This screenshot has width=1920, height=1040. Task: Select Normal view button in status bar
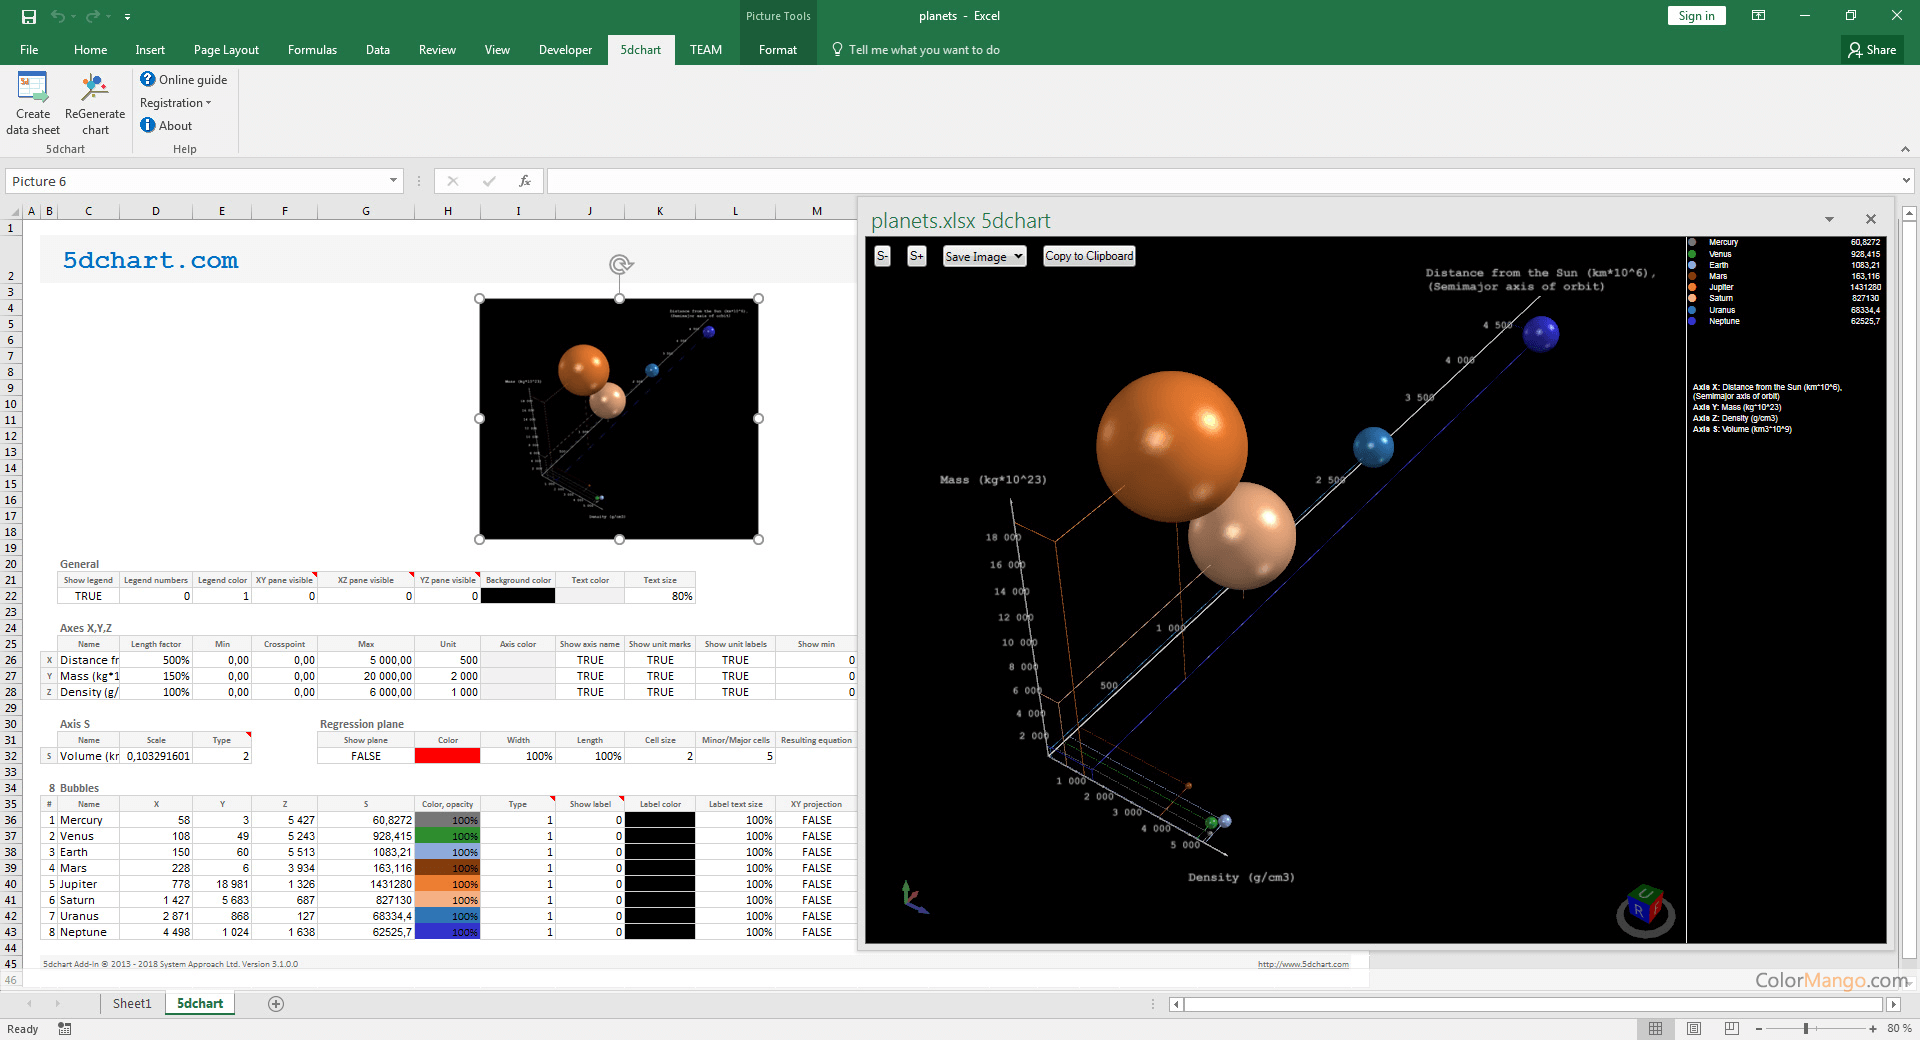coord(1656,1028)
